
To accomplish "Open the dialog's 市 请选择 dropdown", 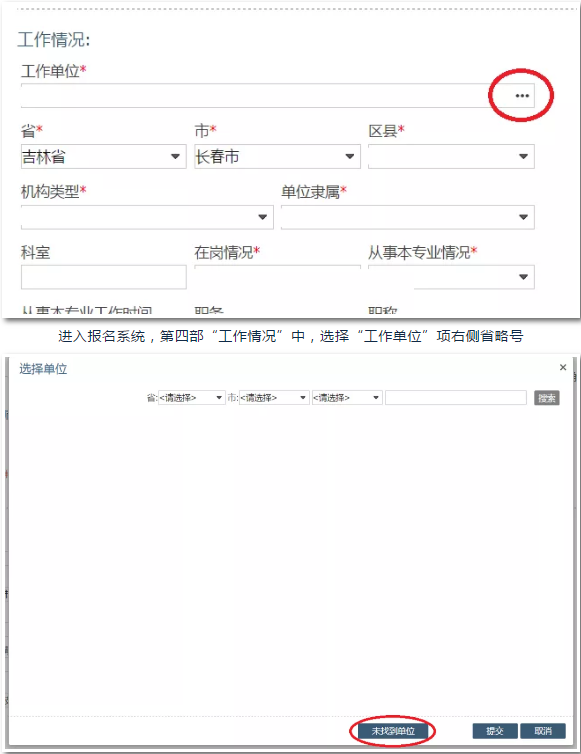I will 274,398.
